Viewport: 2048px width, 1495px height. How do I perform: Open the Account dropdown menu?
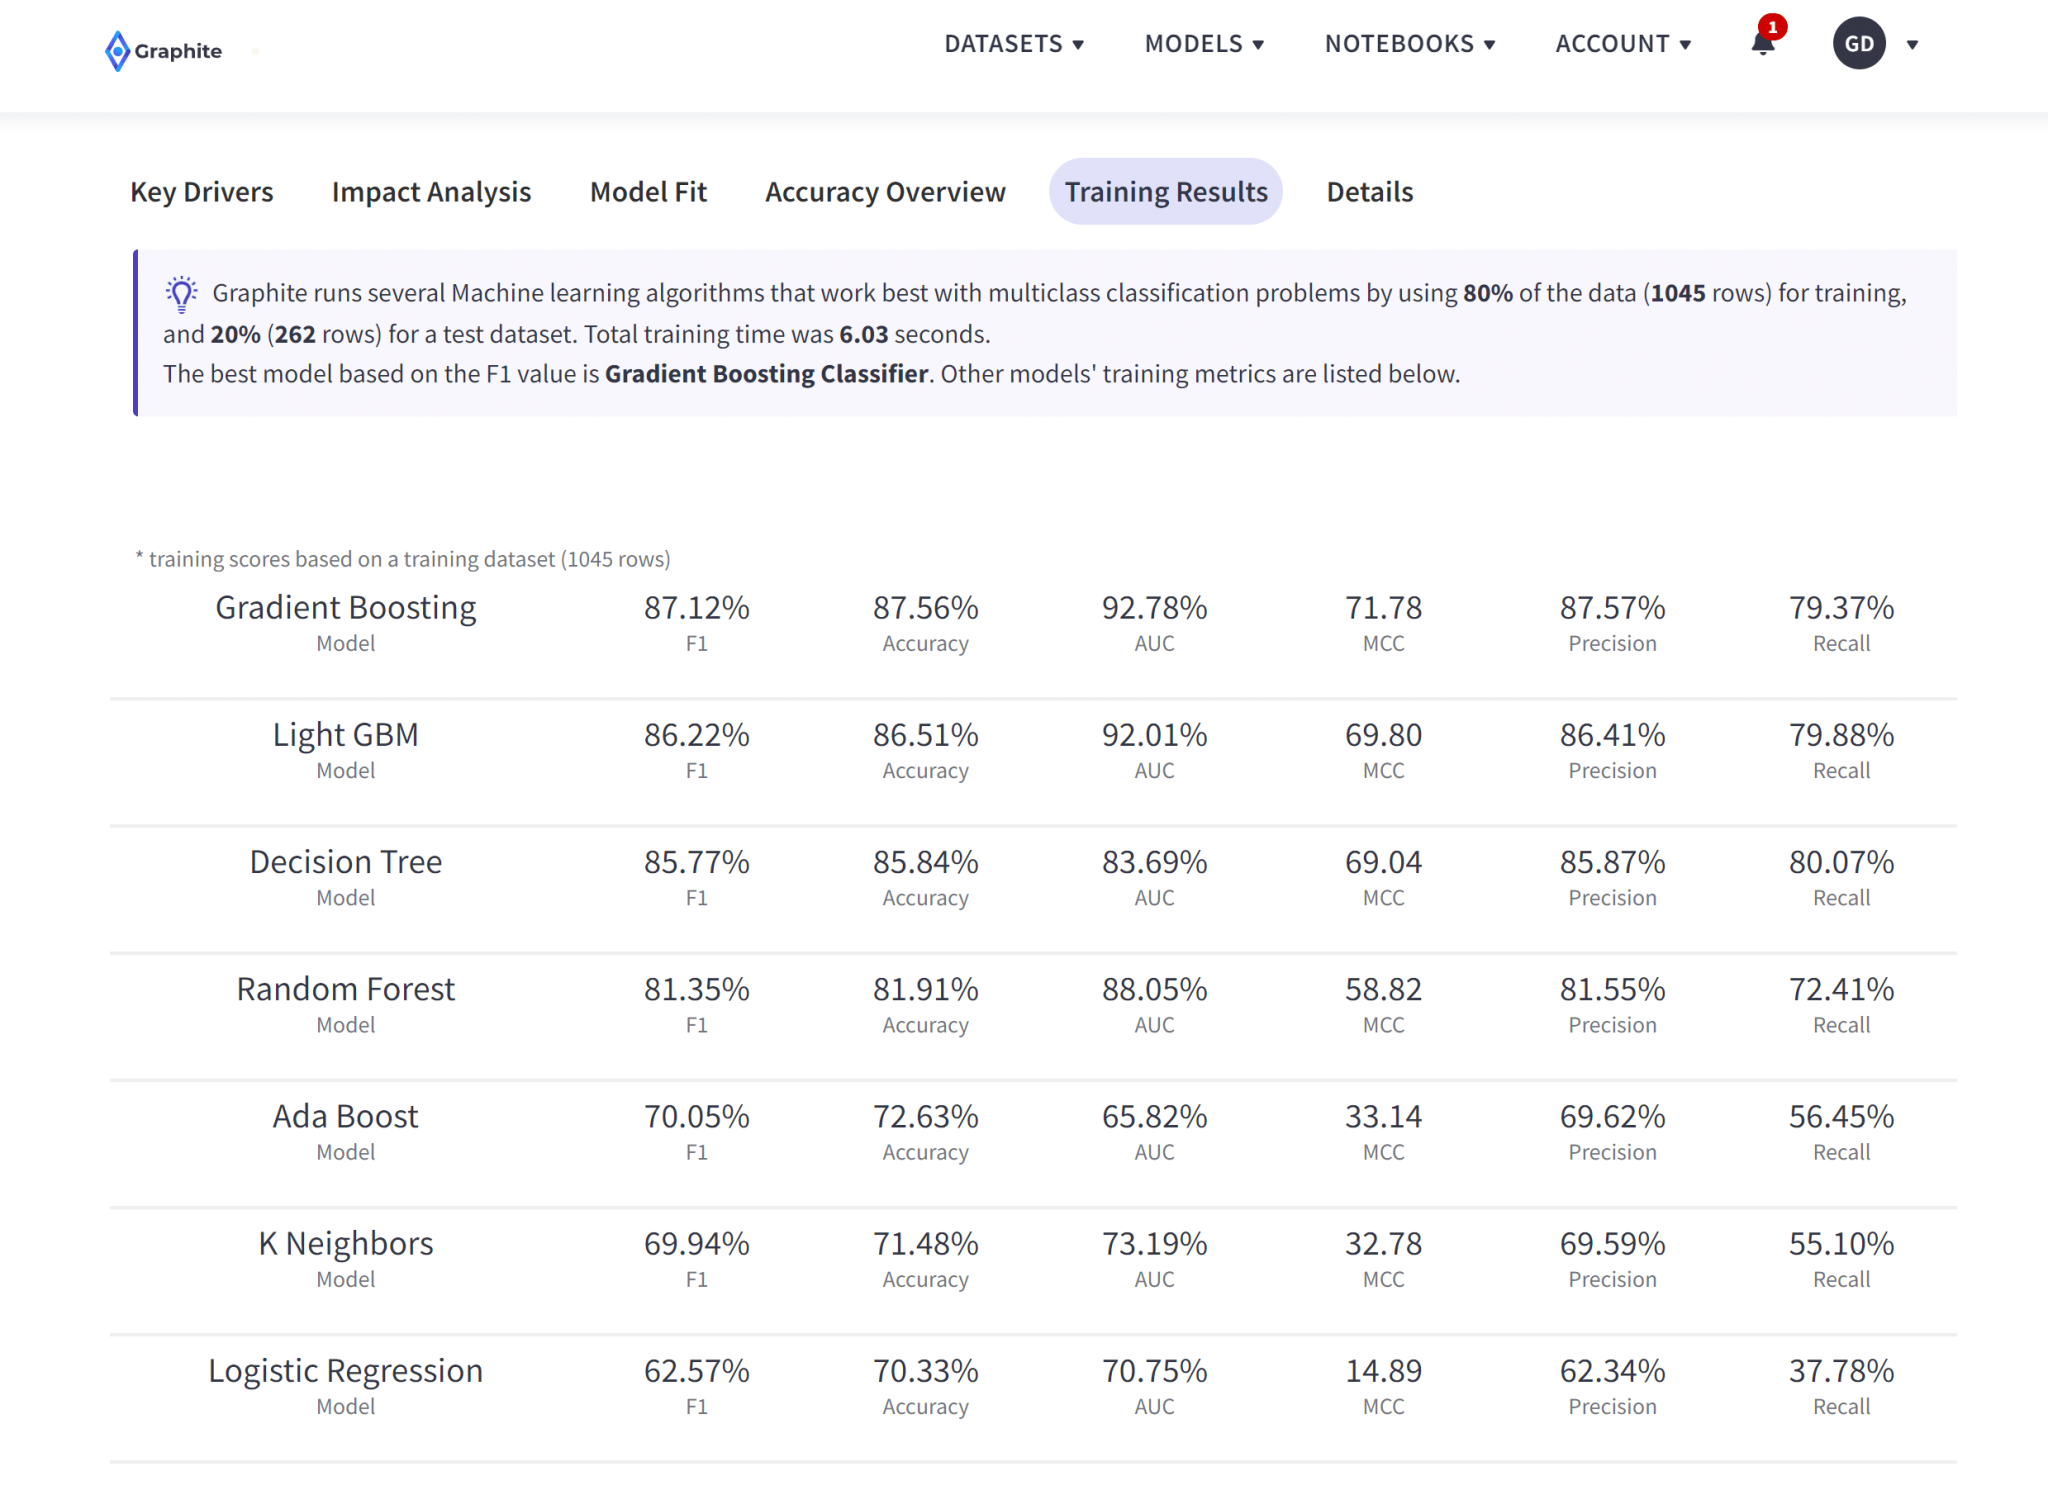pos(1622,44)
